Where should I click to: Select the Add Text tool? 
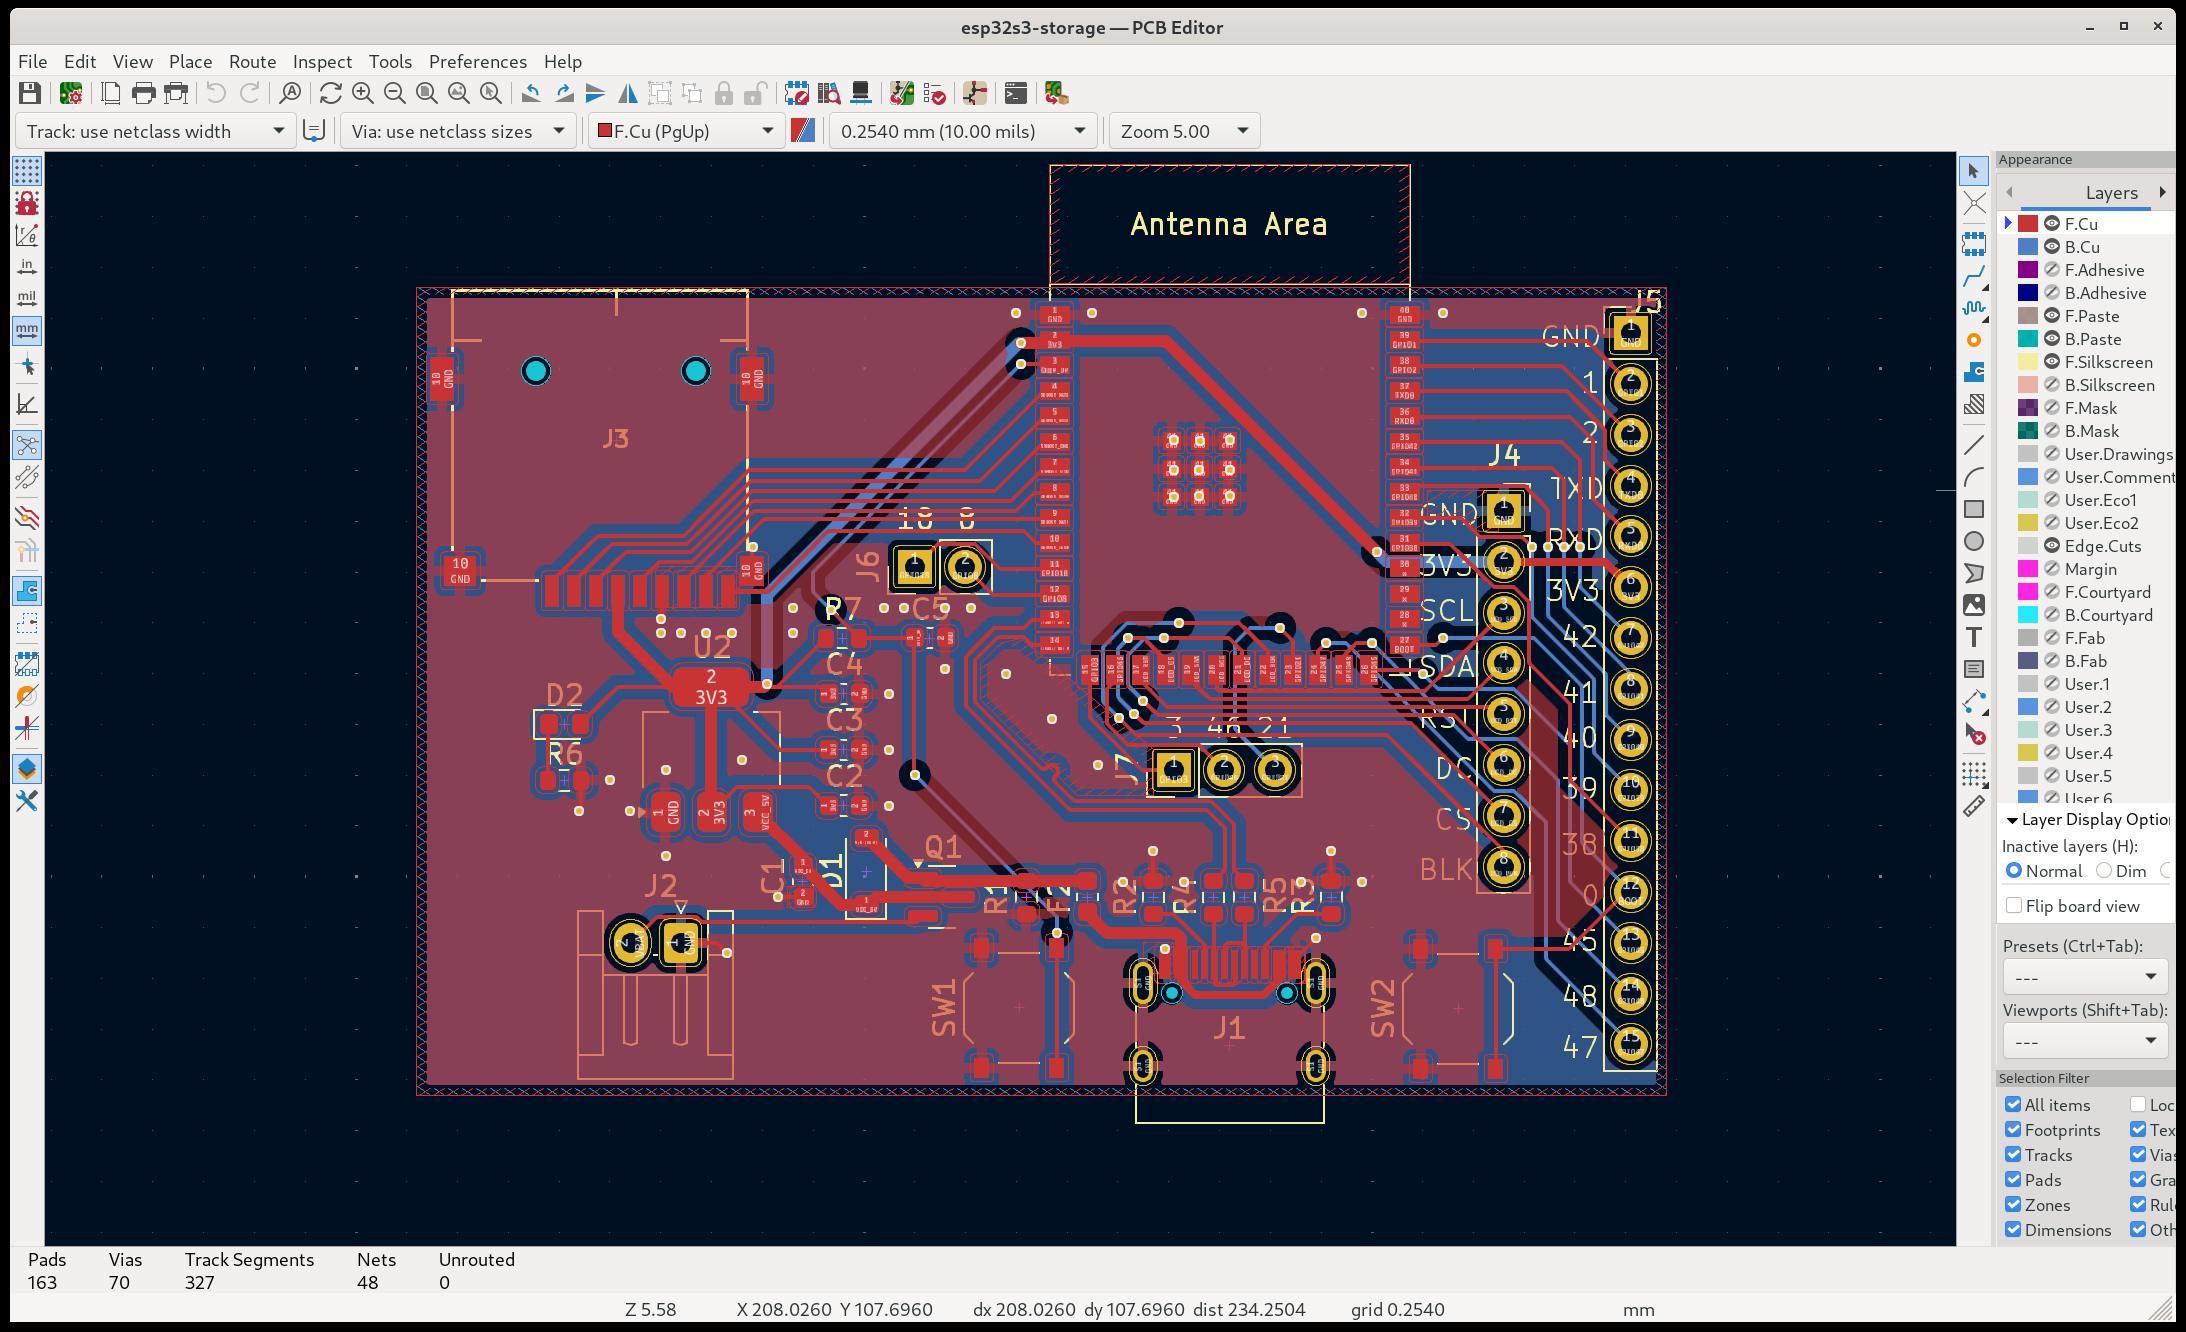click(1973, 637)
